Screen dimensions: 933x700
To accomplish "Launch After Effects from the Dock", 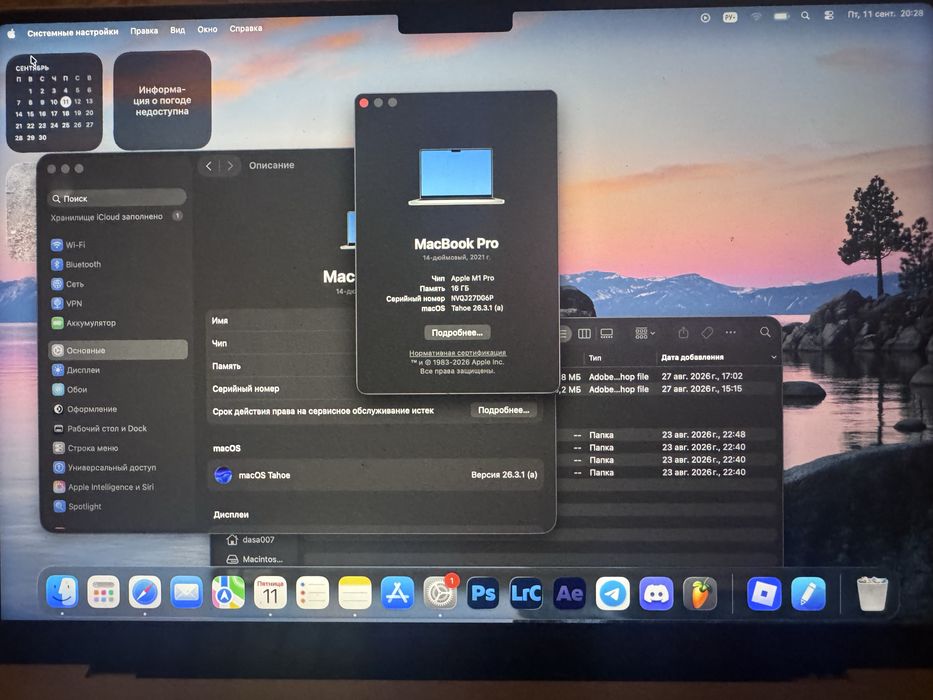I will tap(569, 593).
